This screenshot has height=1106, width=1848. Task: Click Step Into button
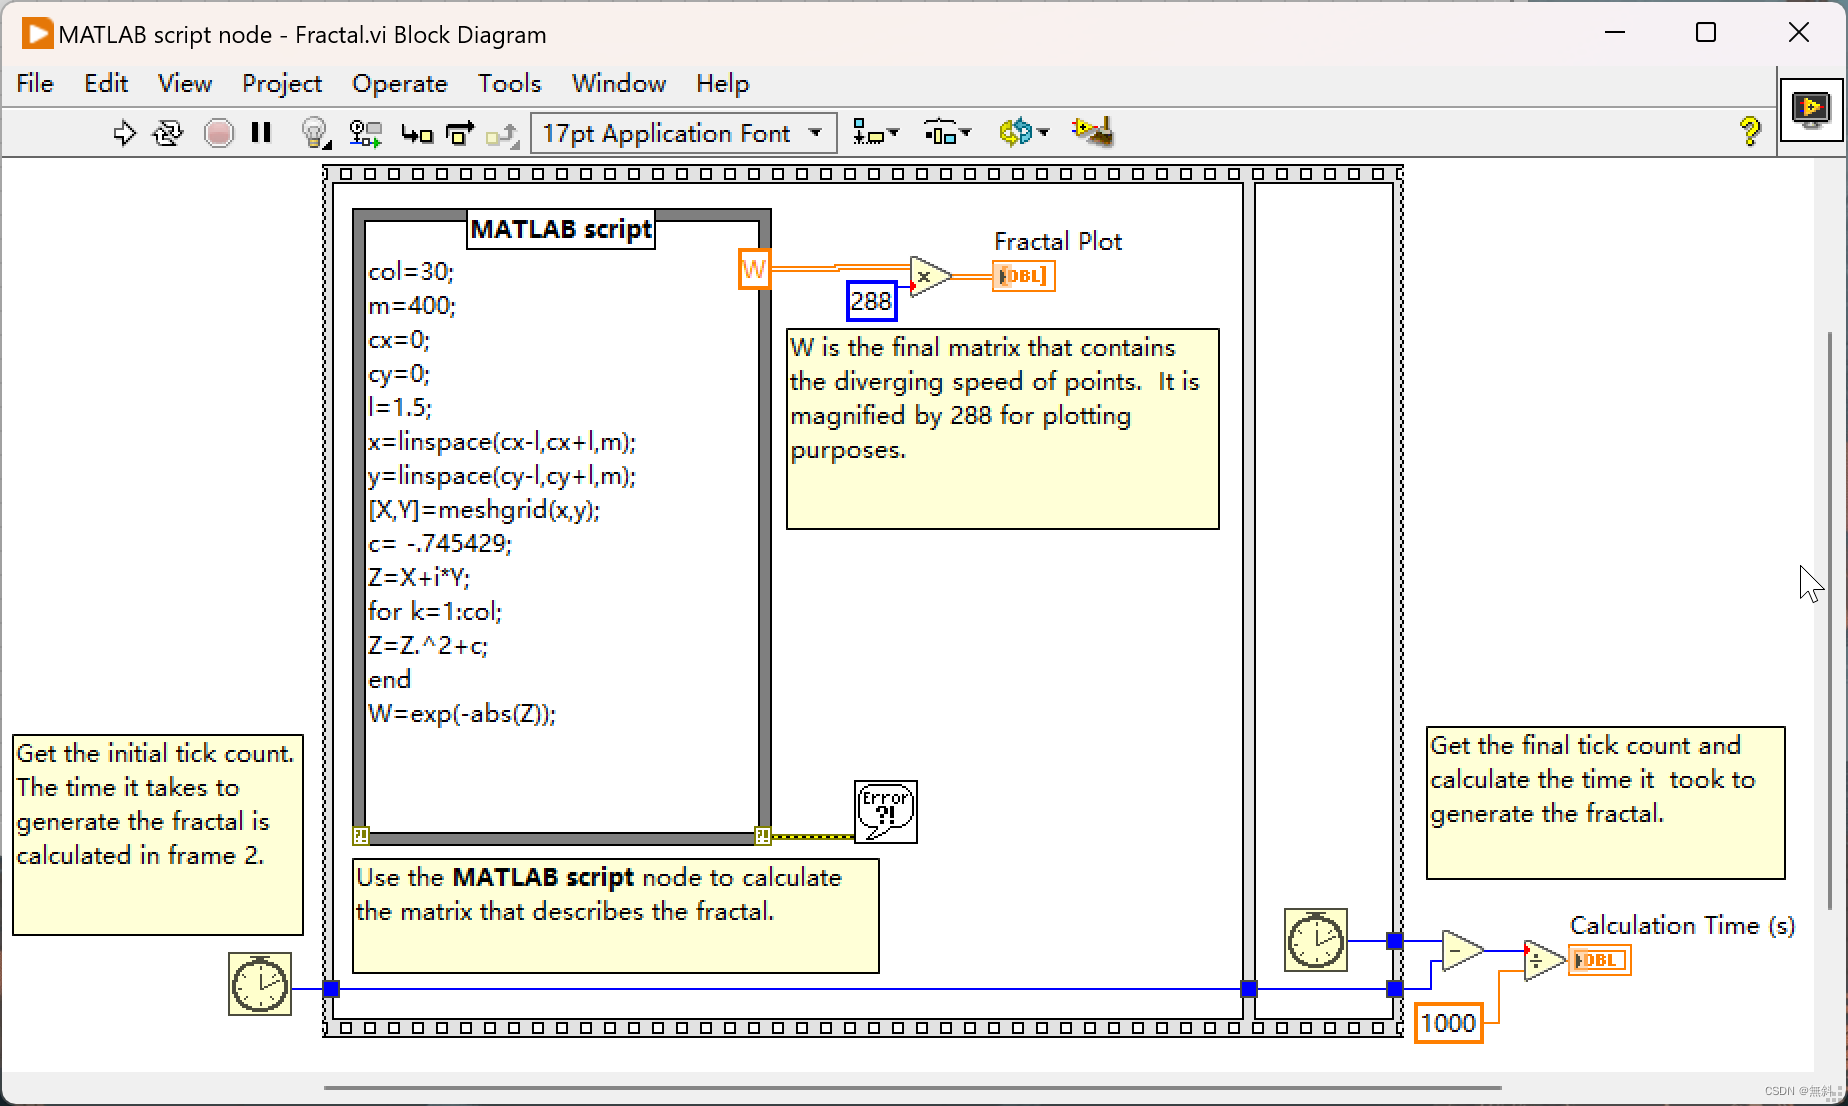(417, 133)
